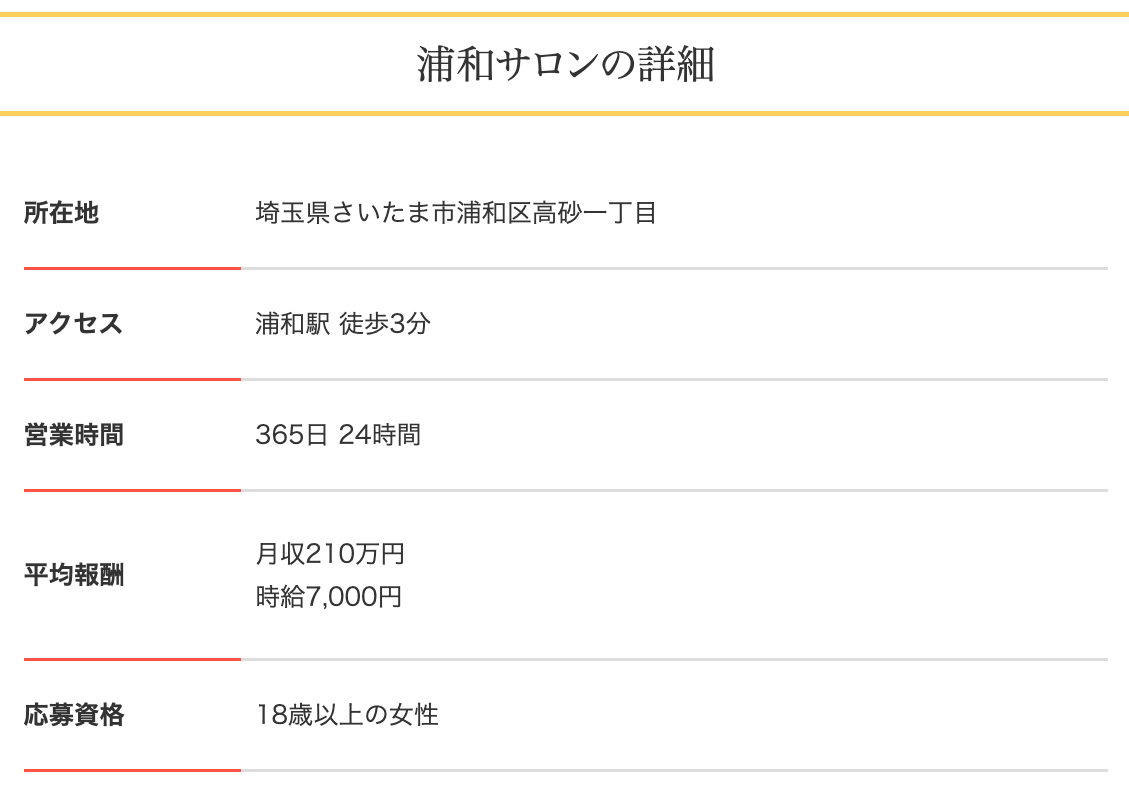1129x789 pixels.
Task: Click the 平均報酬 row label
Action: pos(73,575)
